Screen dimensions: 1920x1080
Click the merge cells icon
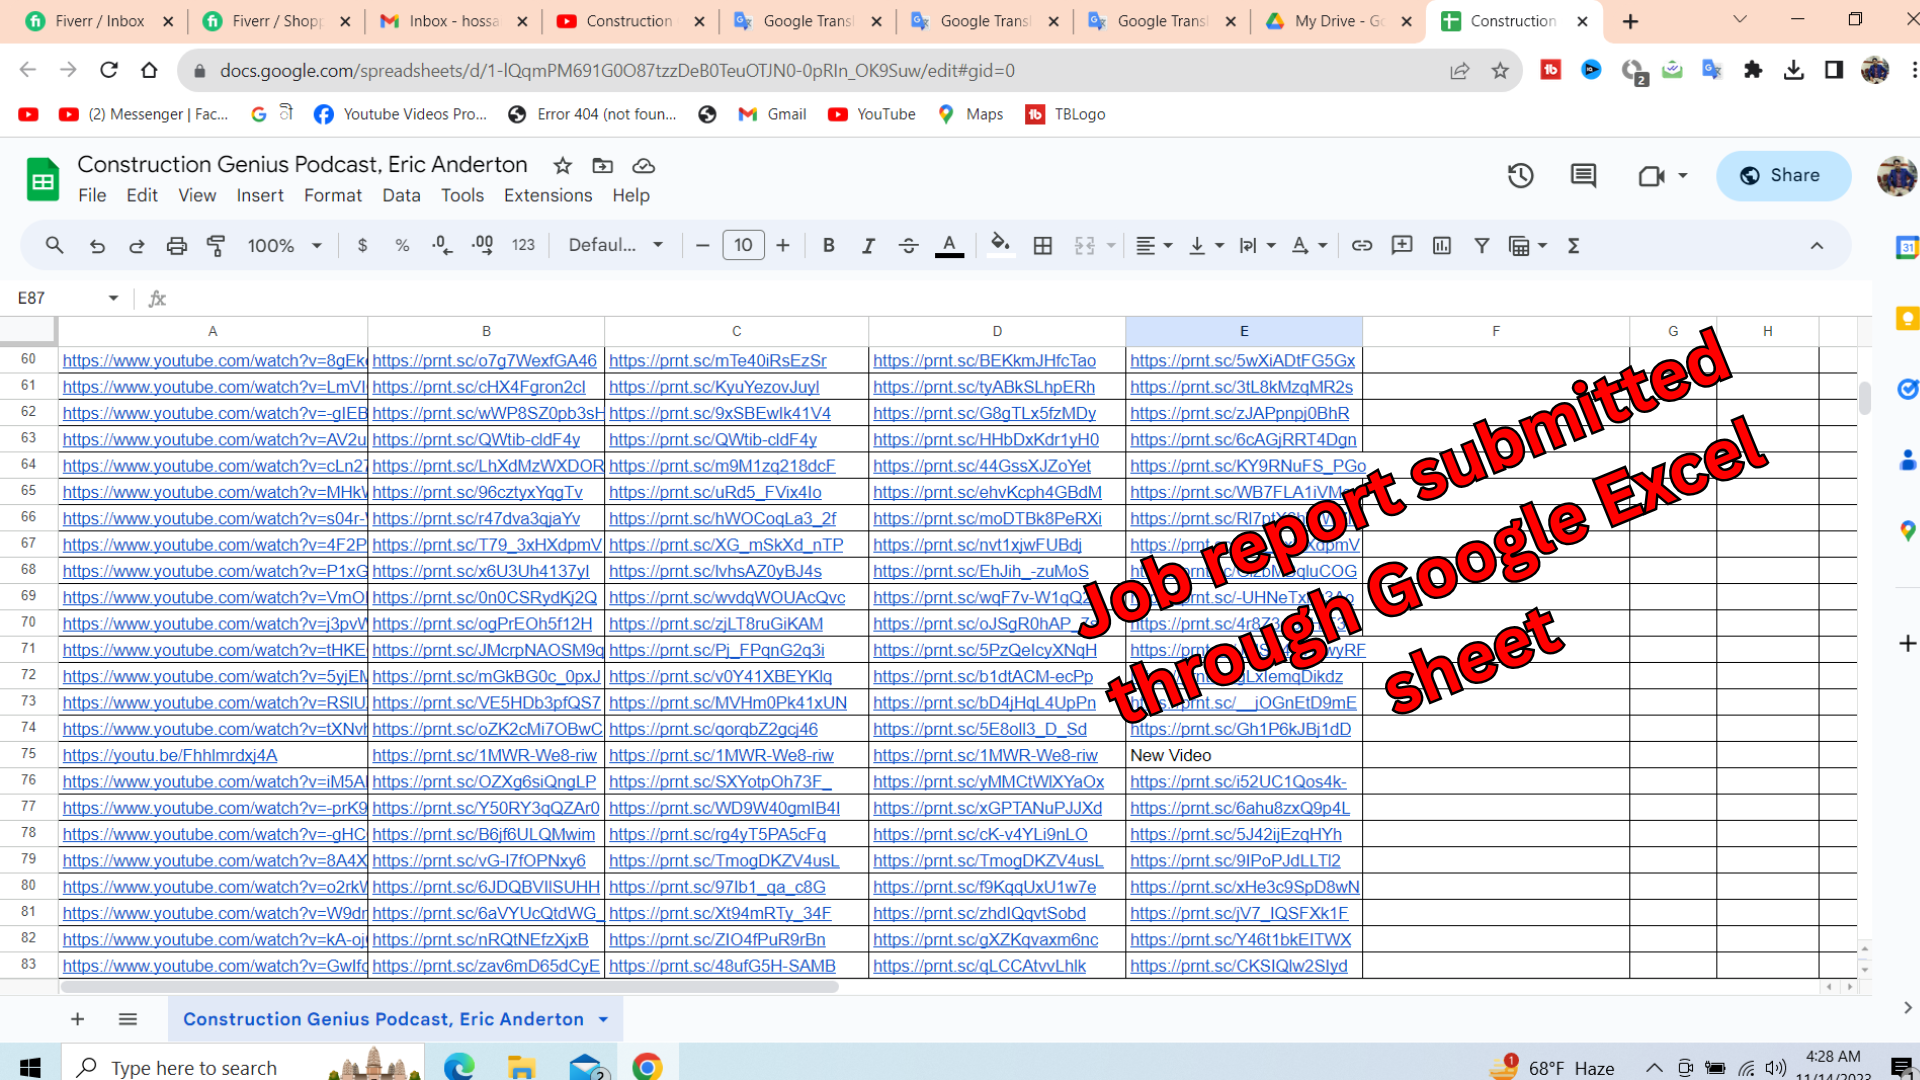[x=1085, y=245]
